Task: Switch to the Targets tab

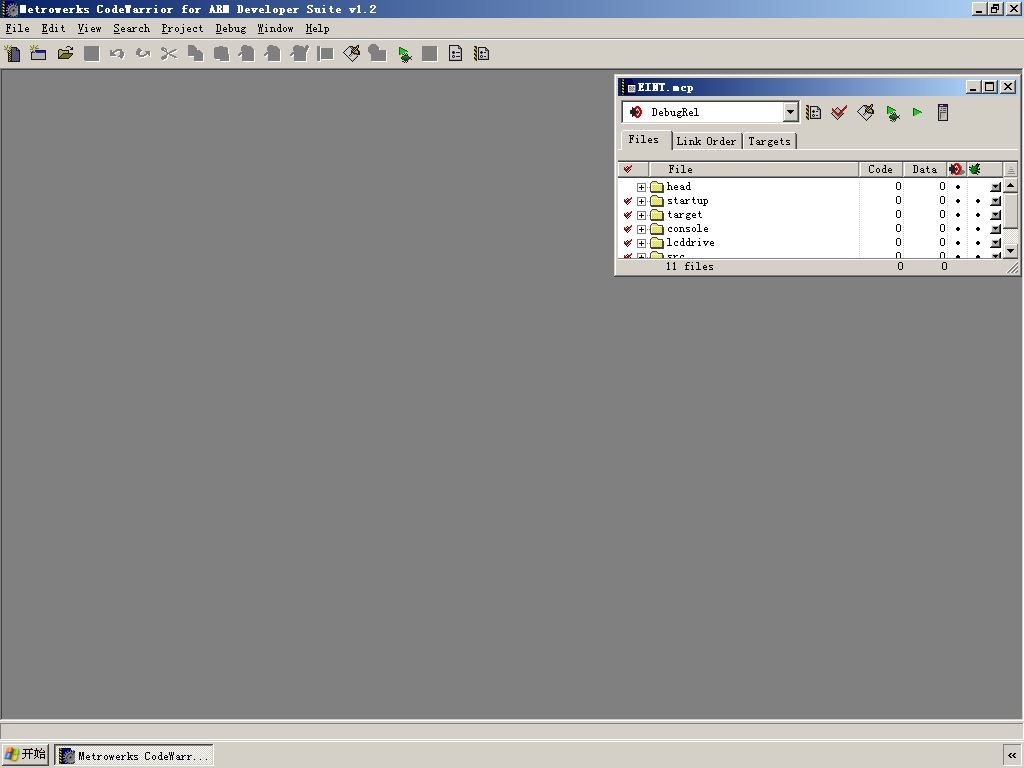Action: [x=769, y=141]
